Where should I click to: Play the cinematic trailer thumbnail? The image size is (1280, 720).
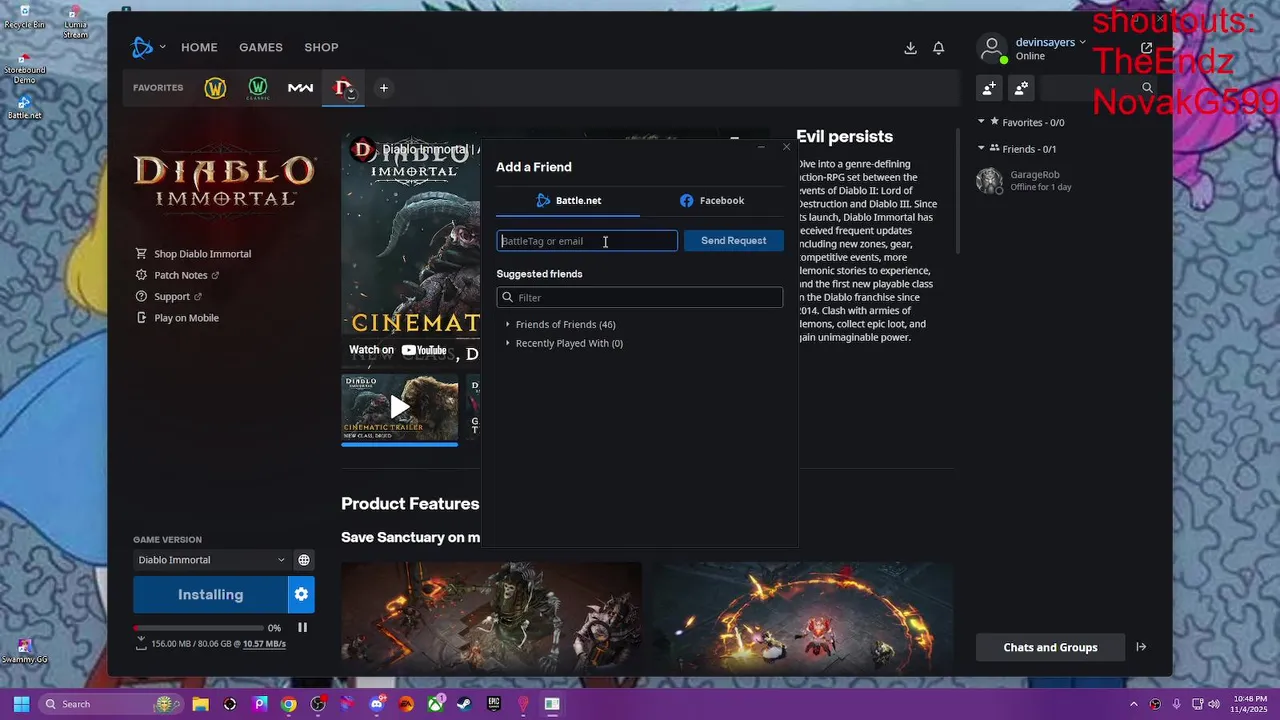tap(399, 407)
